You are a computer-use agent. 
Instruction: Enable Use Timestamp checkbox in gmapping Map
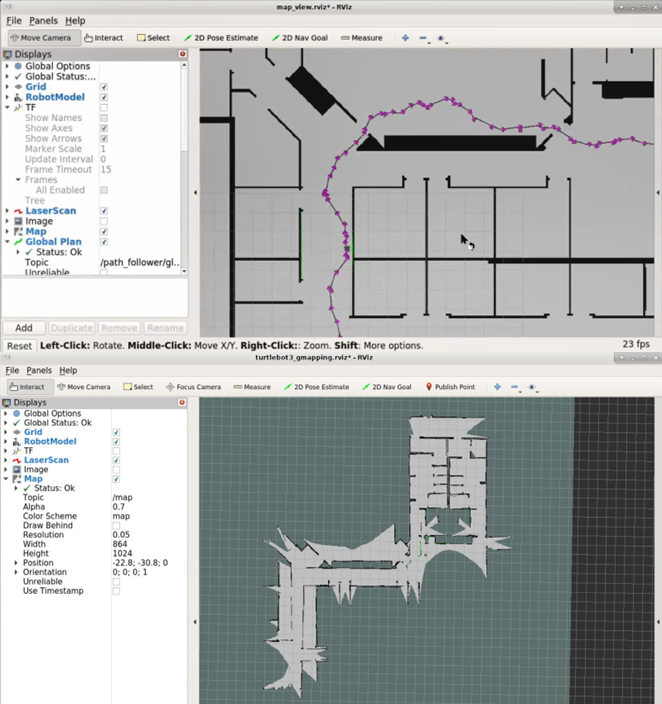[x=116, y=591]
